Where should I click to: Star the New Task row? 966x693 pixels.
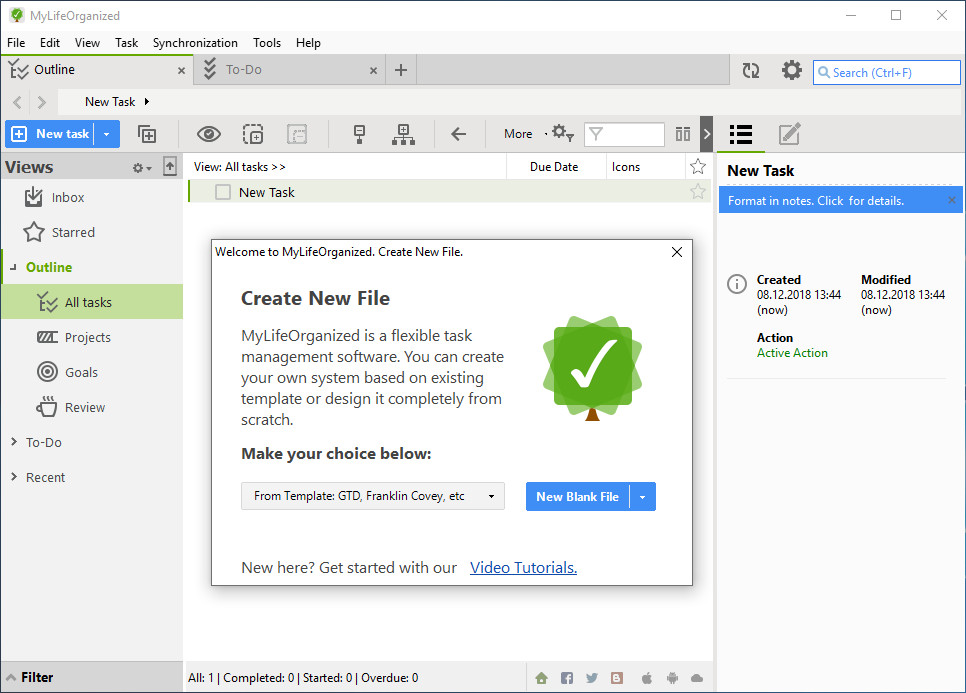coord(697,192)
